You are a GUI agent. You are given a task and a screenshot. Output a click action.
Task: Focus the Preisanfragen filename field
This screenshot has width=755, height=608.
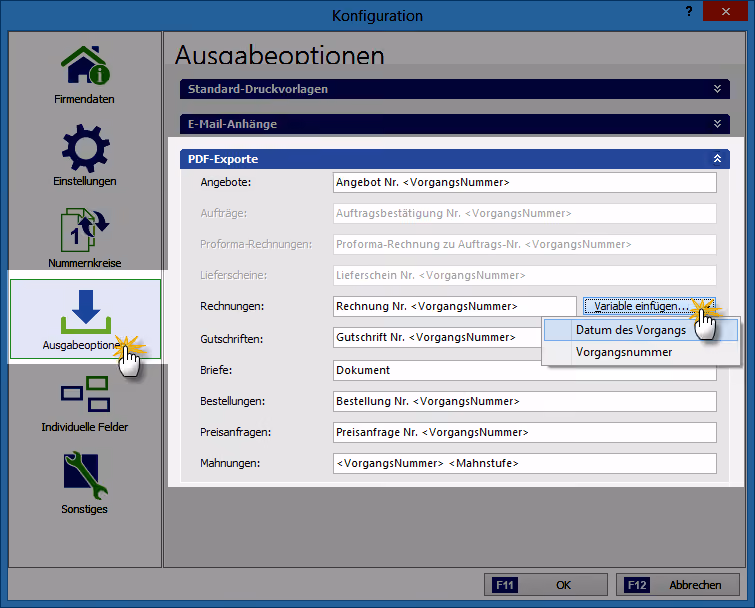(x=524, y=432)
